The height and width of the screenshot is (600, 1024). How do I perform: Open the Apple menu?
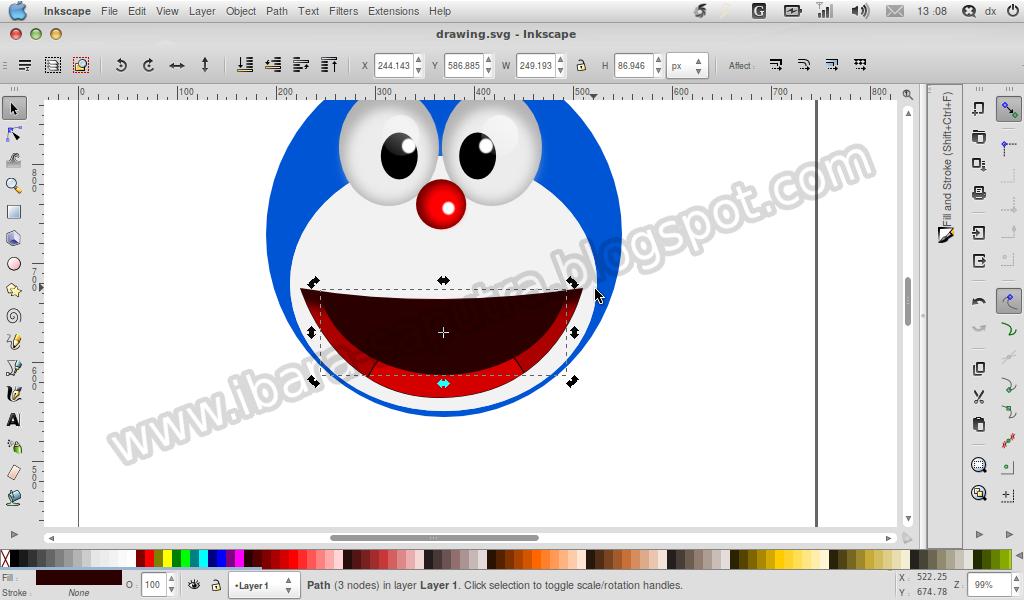click(x=18, y=11)
